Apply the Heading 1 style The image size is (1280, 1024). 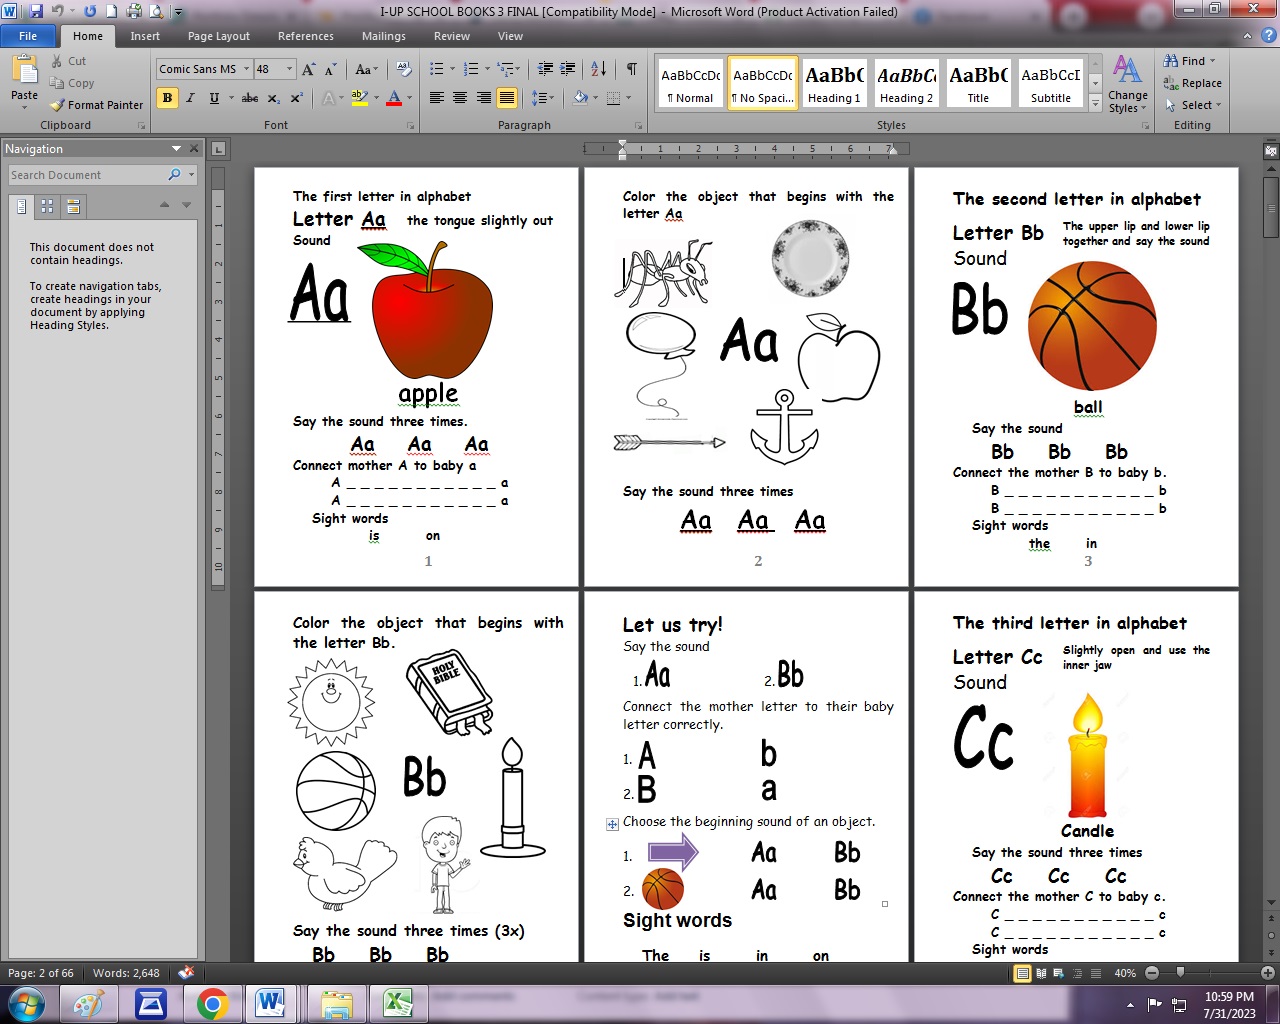click(x=834, y=84)
